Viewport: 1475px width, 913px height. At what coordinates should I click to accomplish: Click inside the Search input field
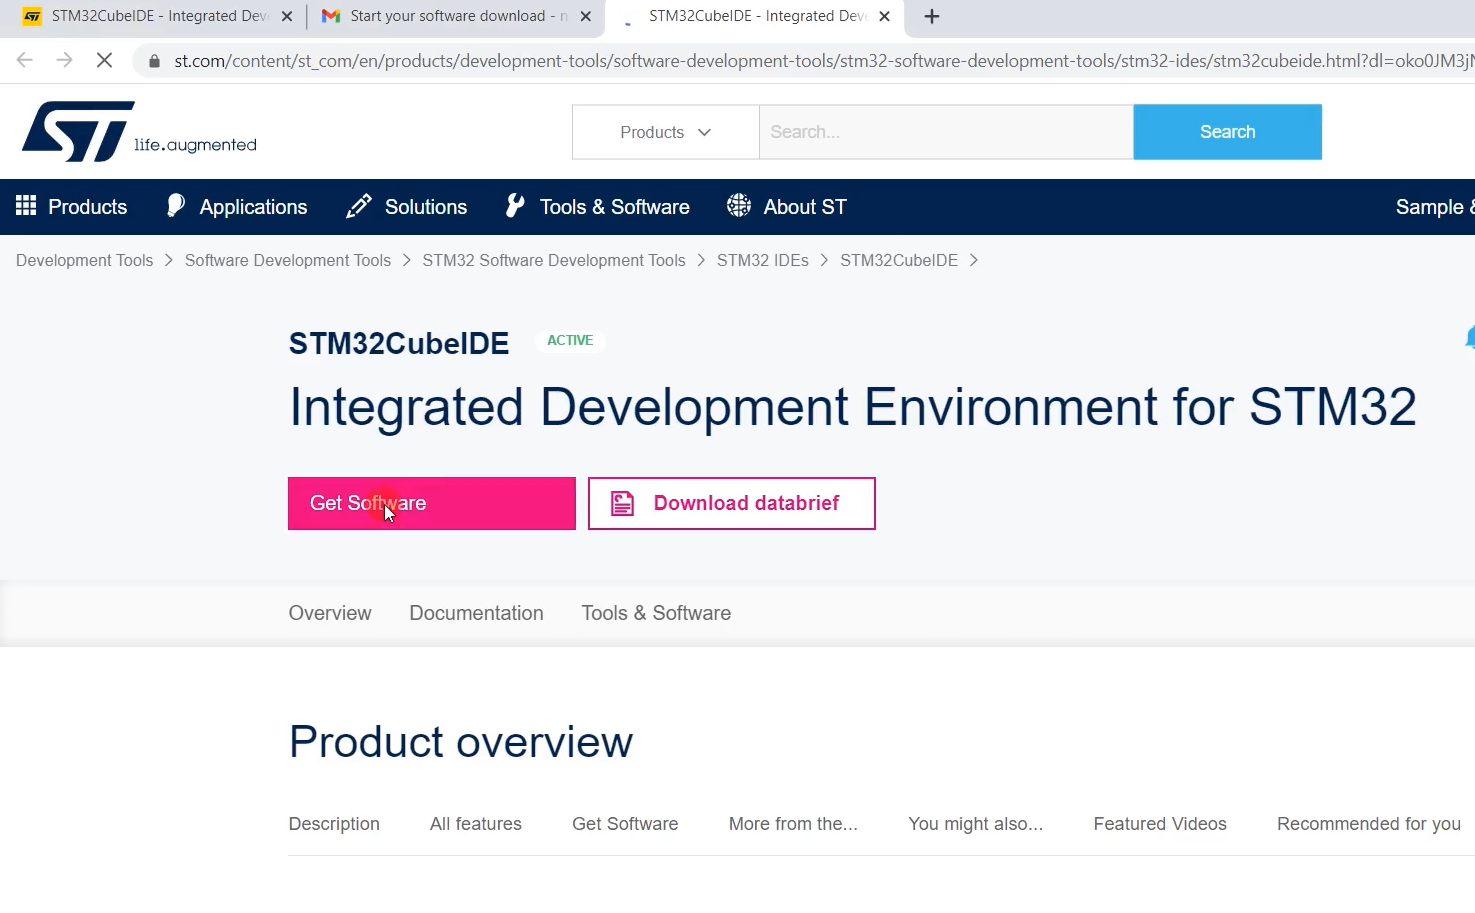pos(946,132)
